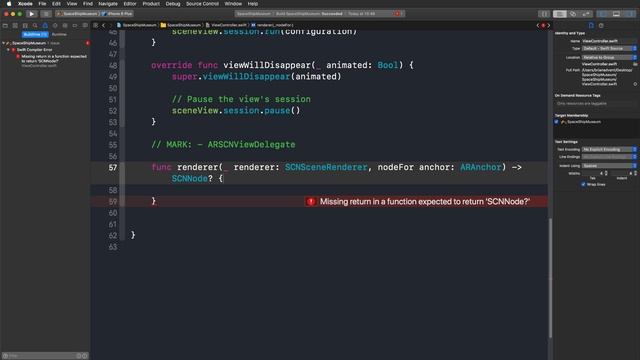
Task: Open the Find navigator magnifier icon
Action: click(35, 25)
